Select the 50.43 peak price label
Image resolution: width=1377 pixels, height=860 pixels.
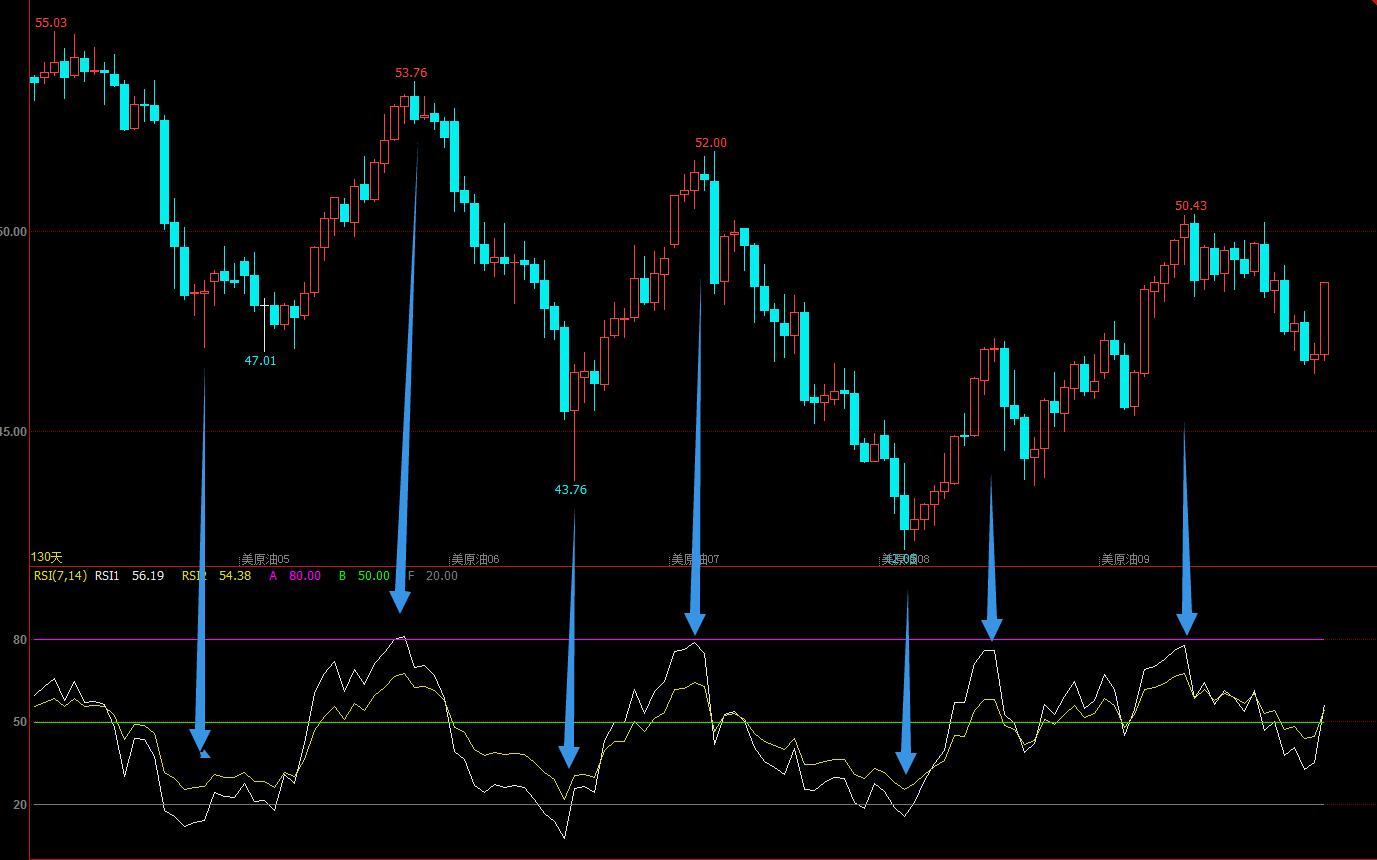point(1191,205)
